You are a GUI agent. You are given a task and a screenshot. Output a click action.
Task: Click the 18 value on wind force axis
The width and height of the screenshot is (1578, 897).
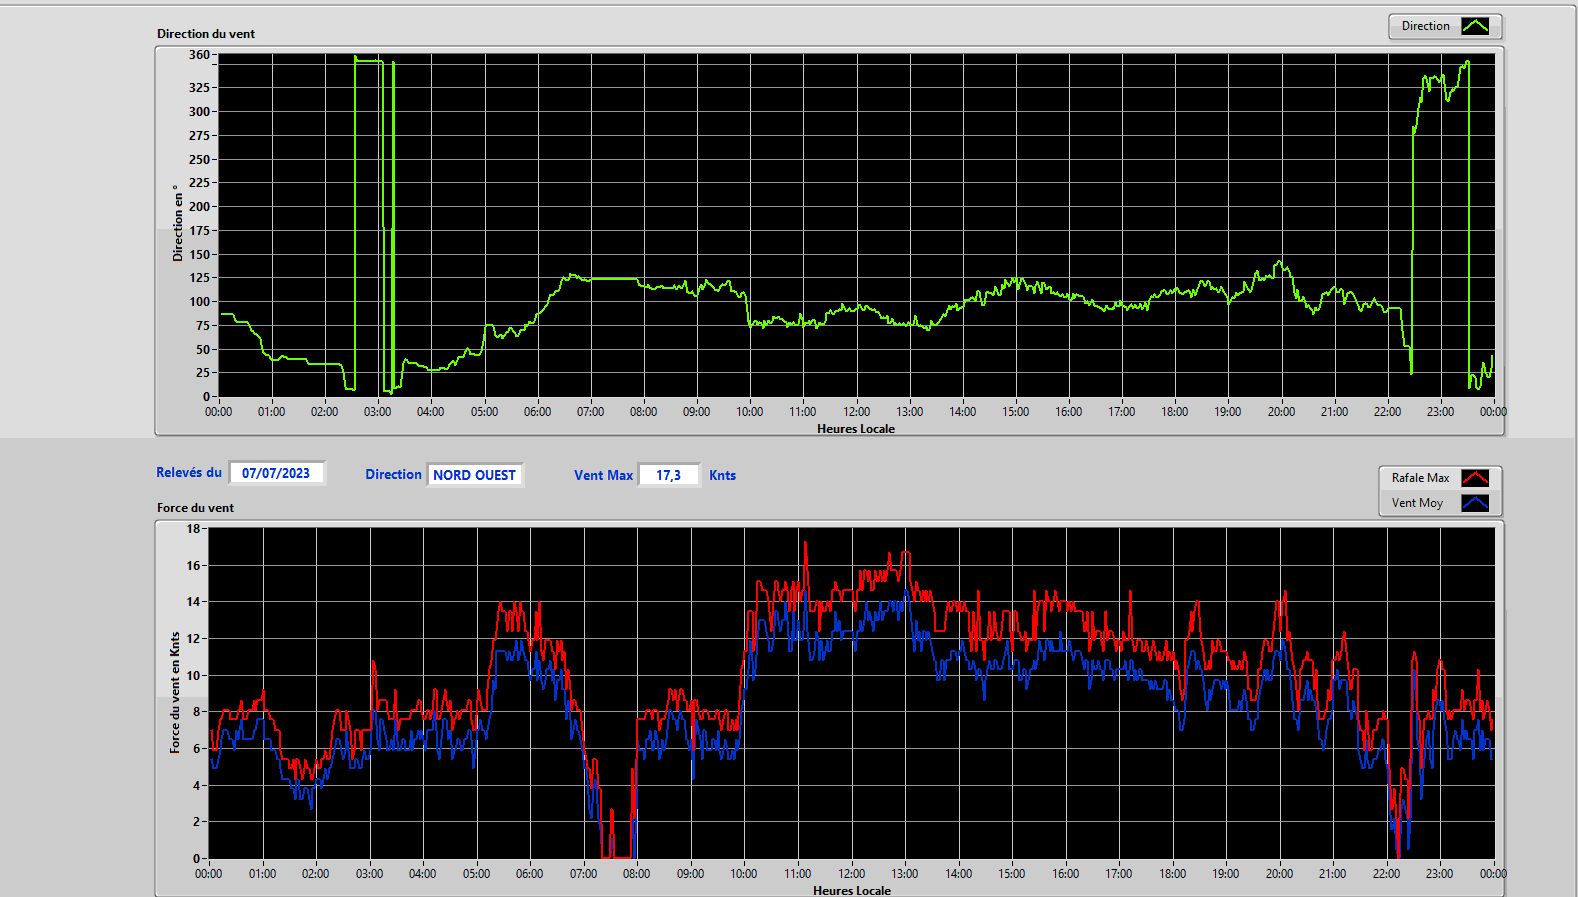click(x=193, y=528)
